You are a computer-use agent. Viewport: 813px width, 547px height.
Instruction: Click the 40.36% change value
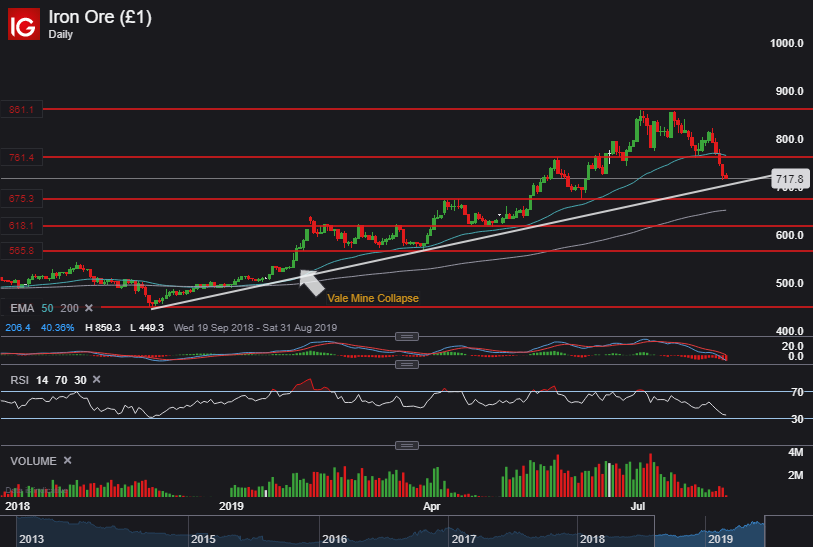(x=58, y=328)
